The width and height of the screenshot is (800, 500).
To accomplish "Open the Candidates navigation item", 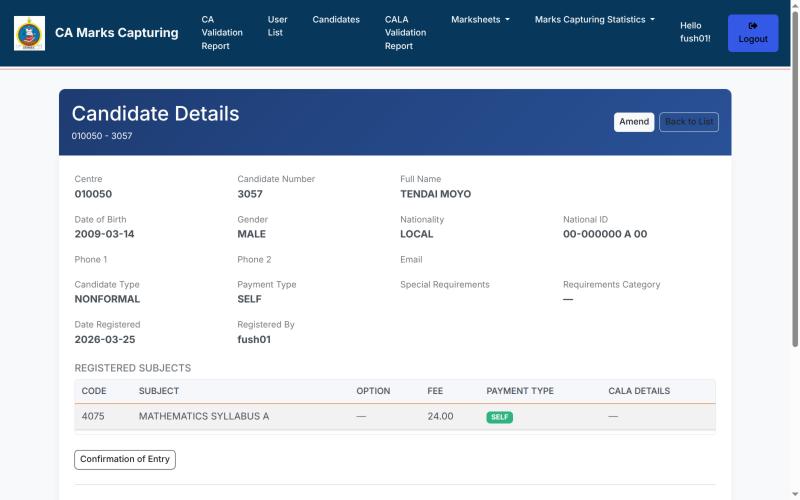I will point(336,19).
